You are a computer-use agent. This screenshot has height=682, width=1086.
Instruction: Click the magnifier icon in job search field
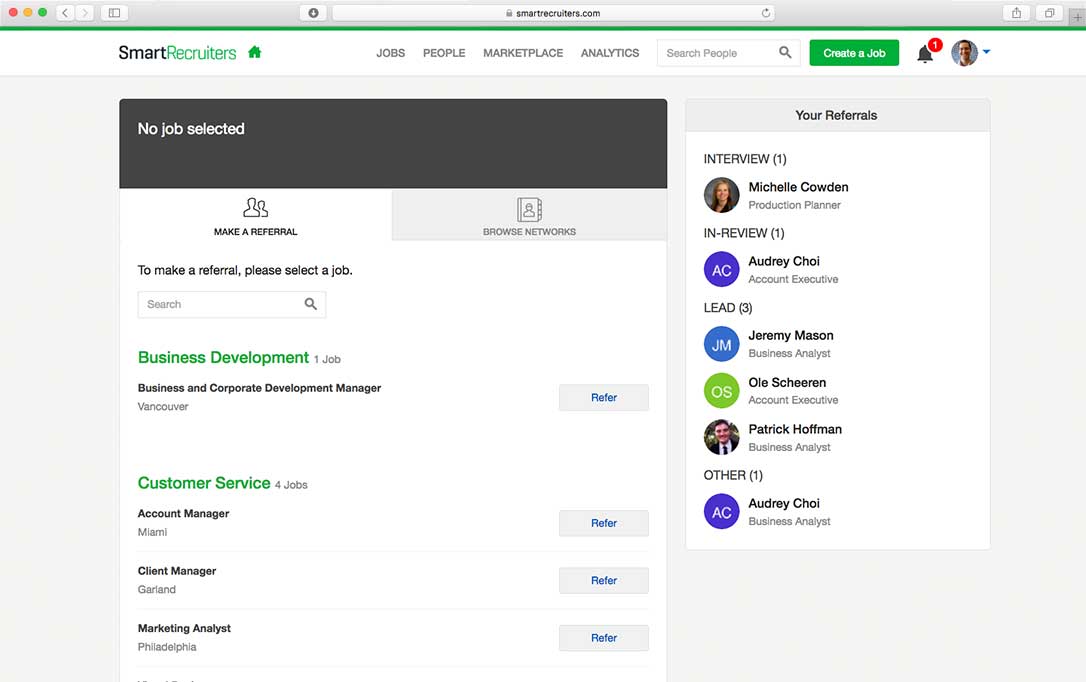[x=310, y=304]
